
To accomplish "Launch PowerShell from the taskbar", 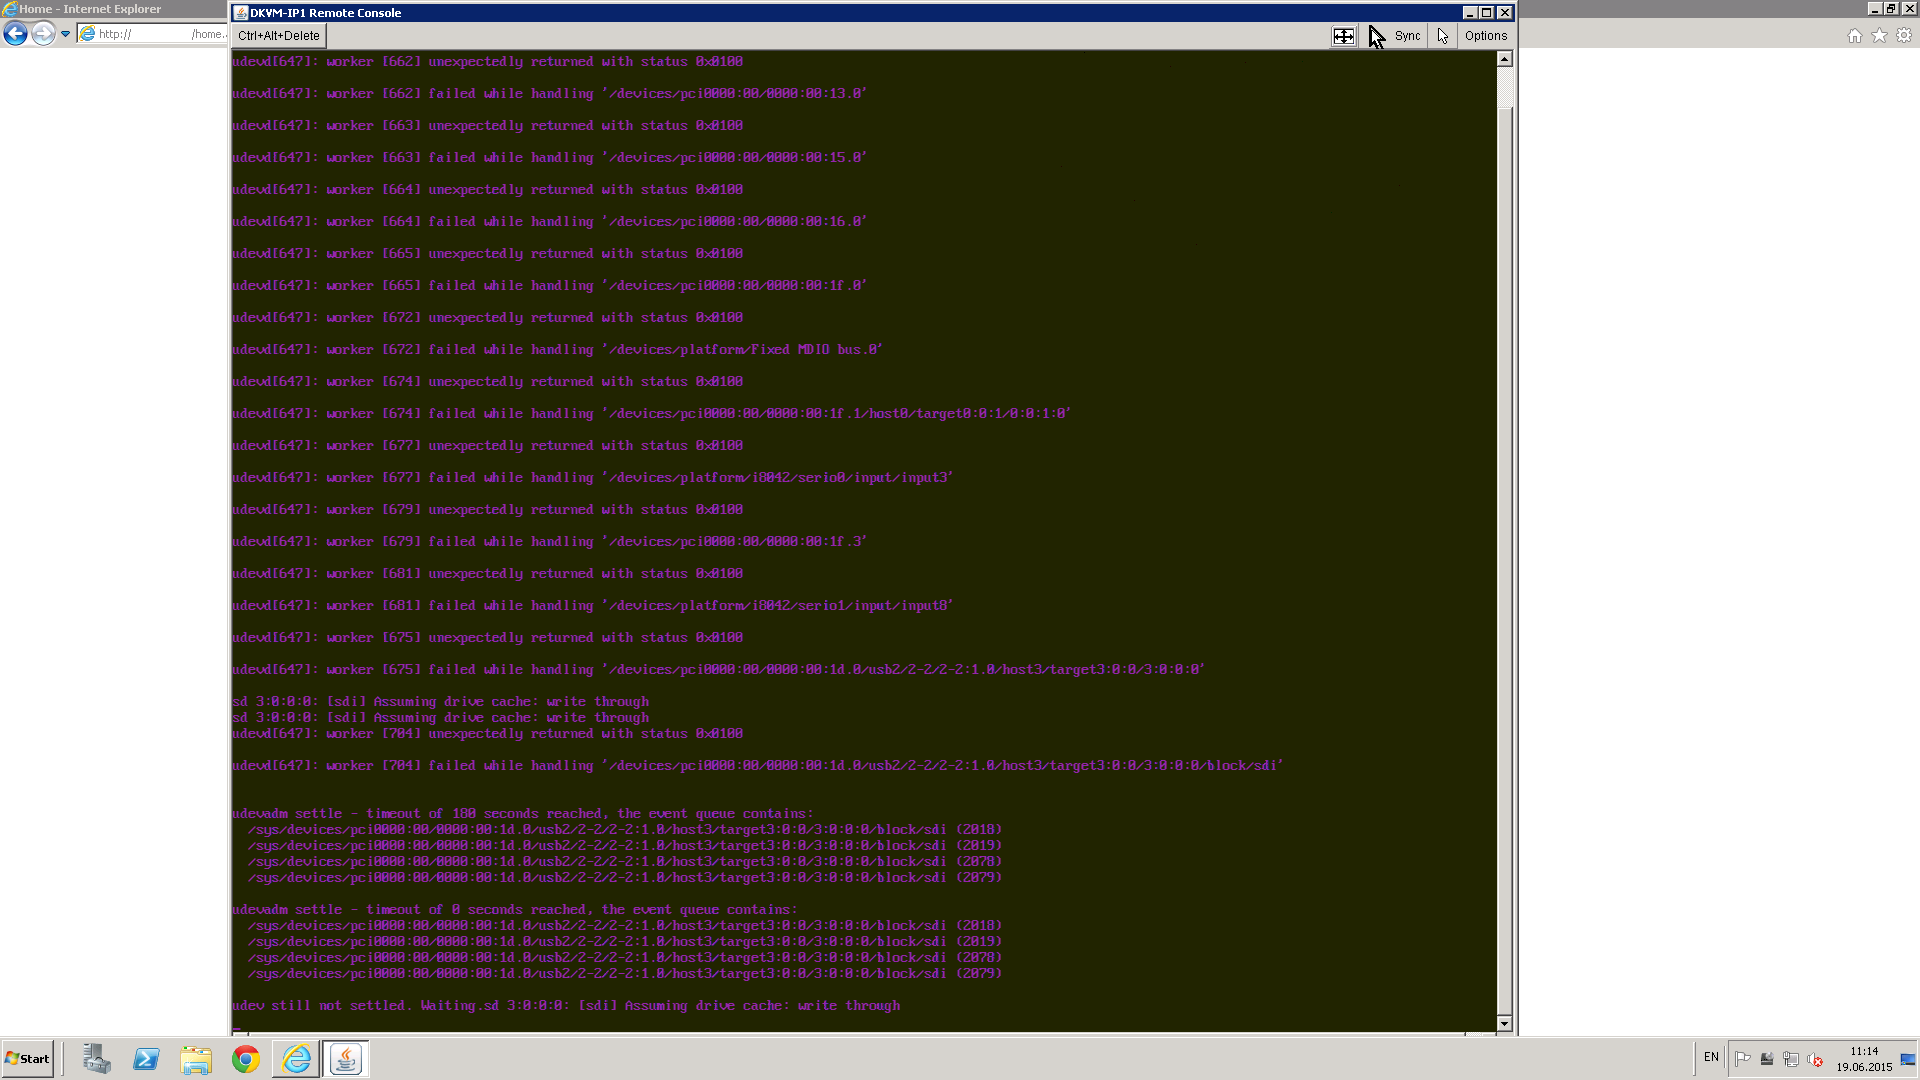I will click(146, 1058).
